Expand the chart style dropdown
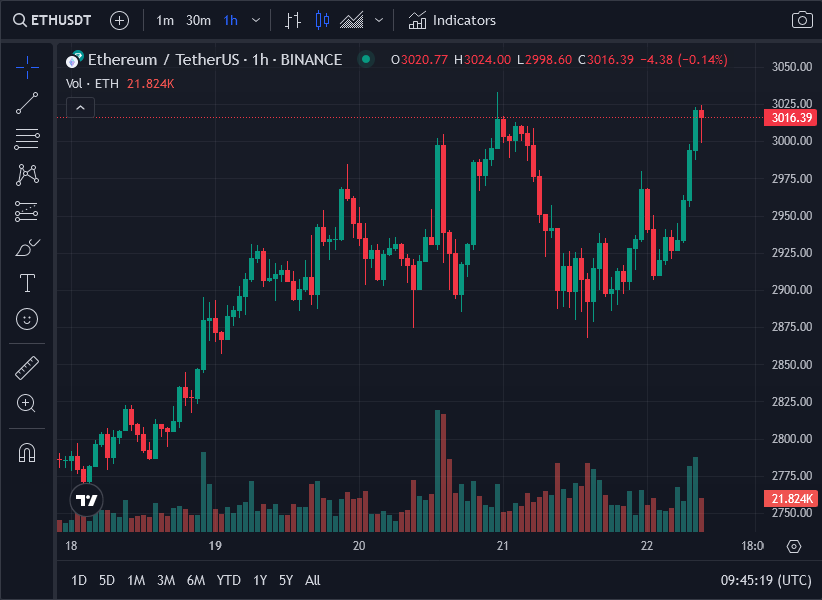The width and height of the screenshot is (822, 600). click(x=379, y=20)
